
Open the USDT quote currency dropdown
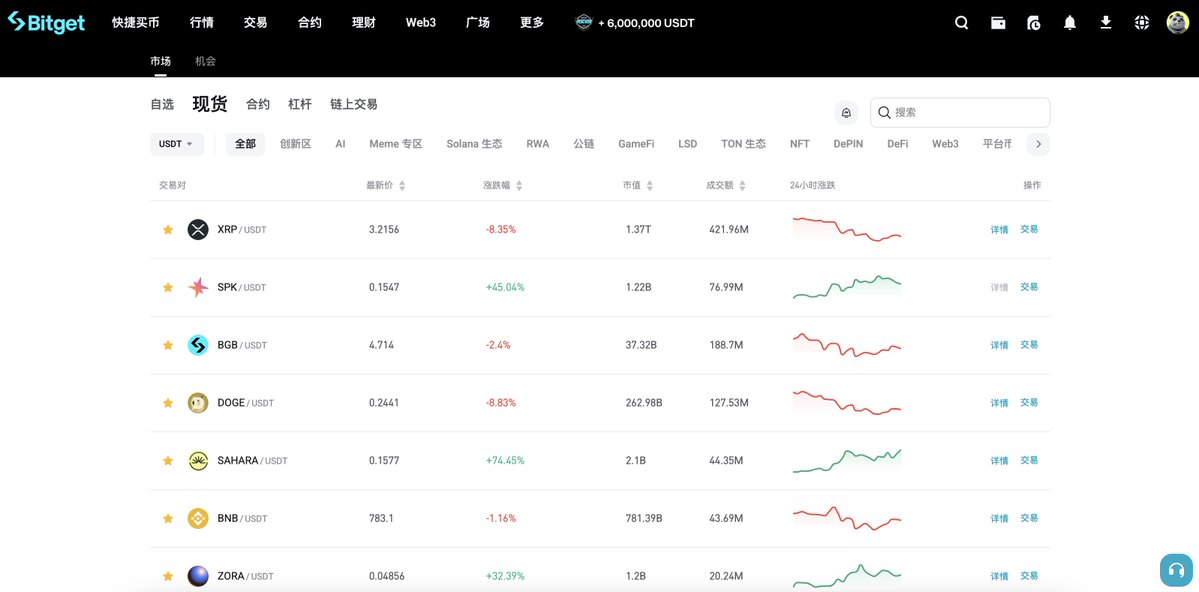click(177, 144)
